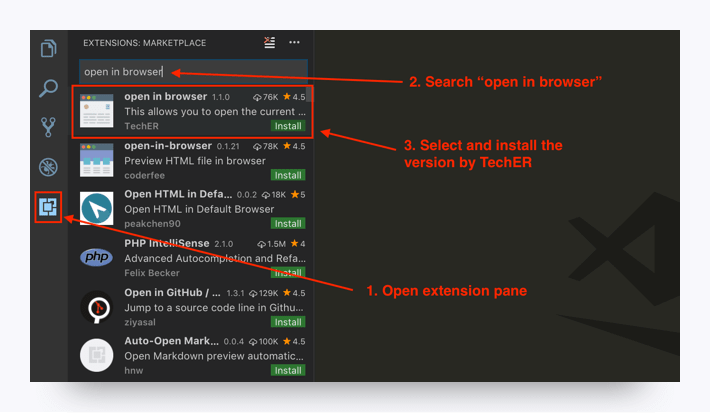This screenshot has width=710, height=413.
Task: Select the 'PHP IntelliSense' title
Action: (x=167, y=244)
